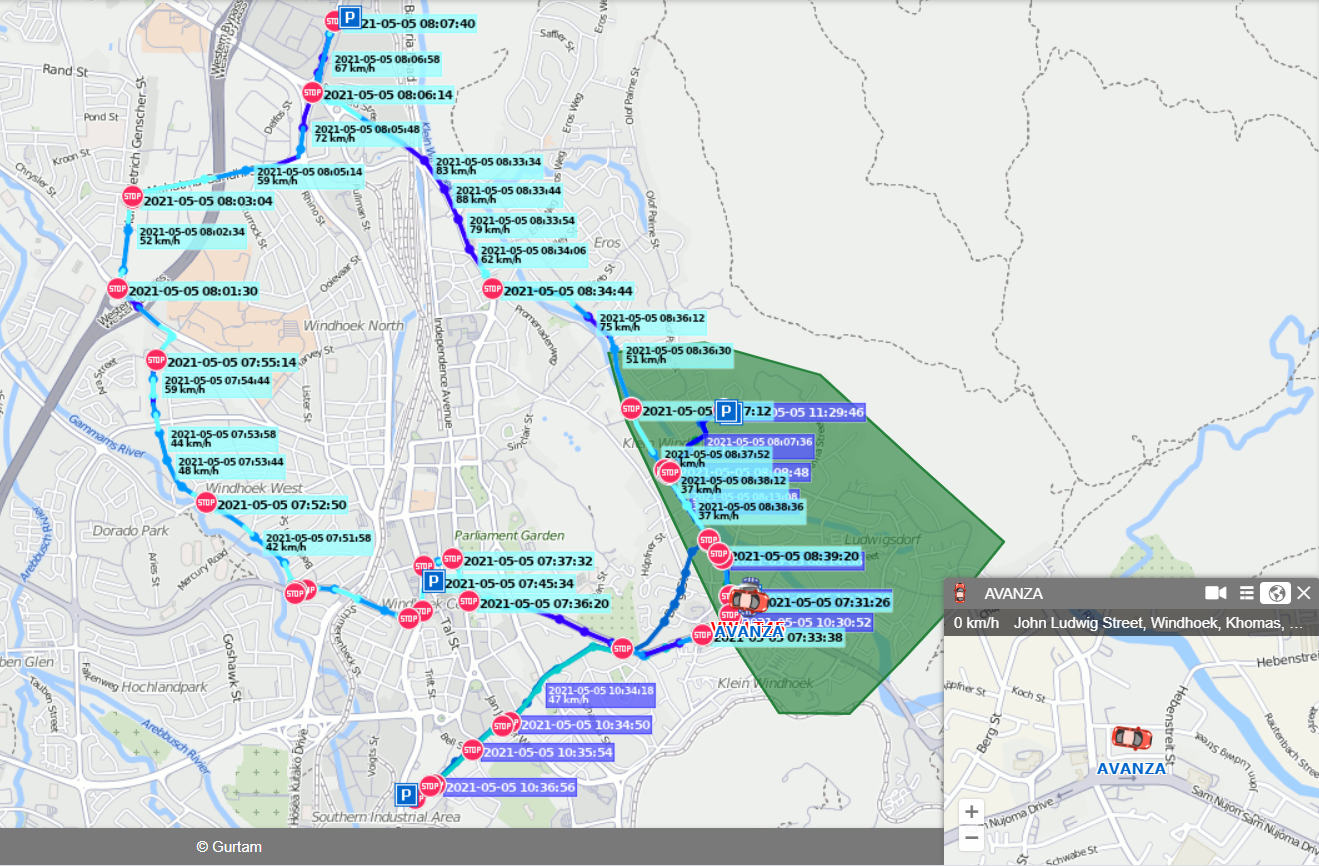Zoom out on the mini-map
The width and height of the screenshot is (1319, 866).
click(x=972, y=838)
